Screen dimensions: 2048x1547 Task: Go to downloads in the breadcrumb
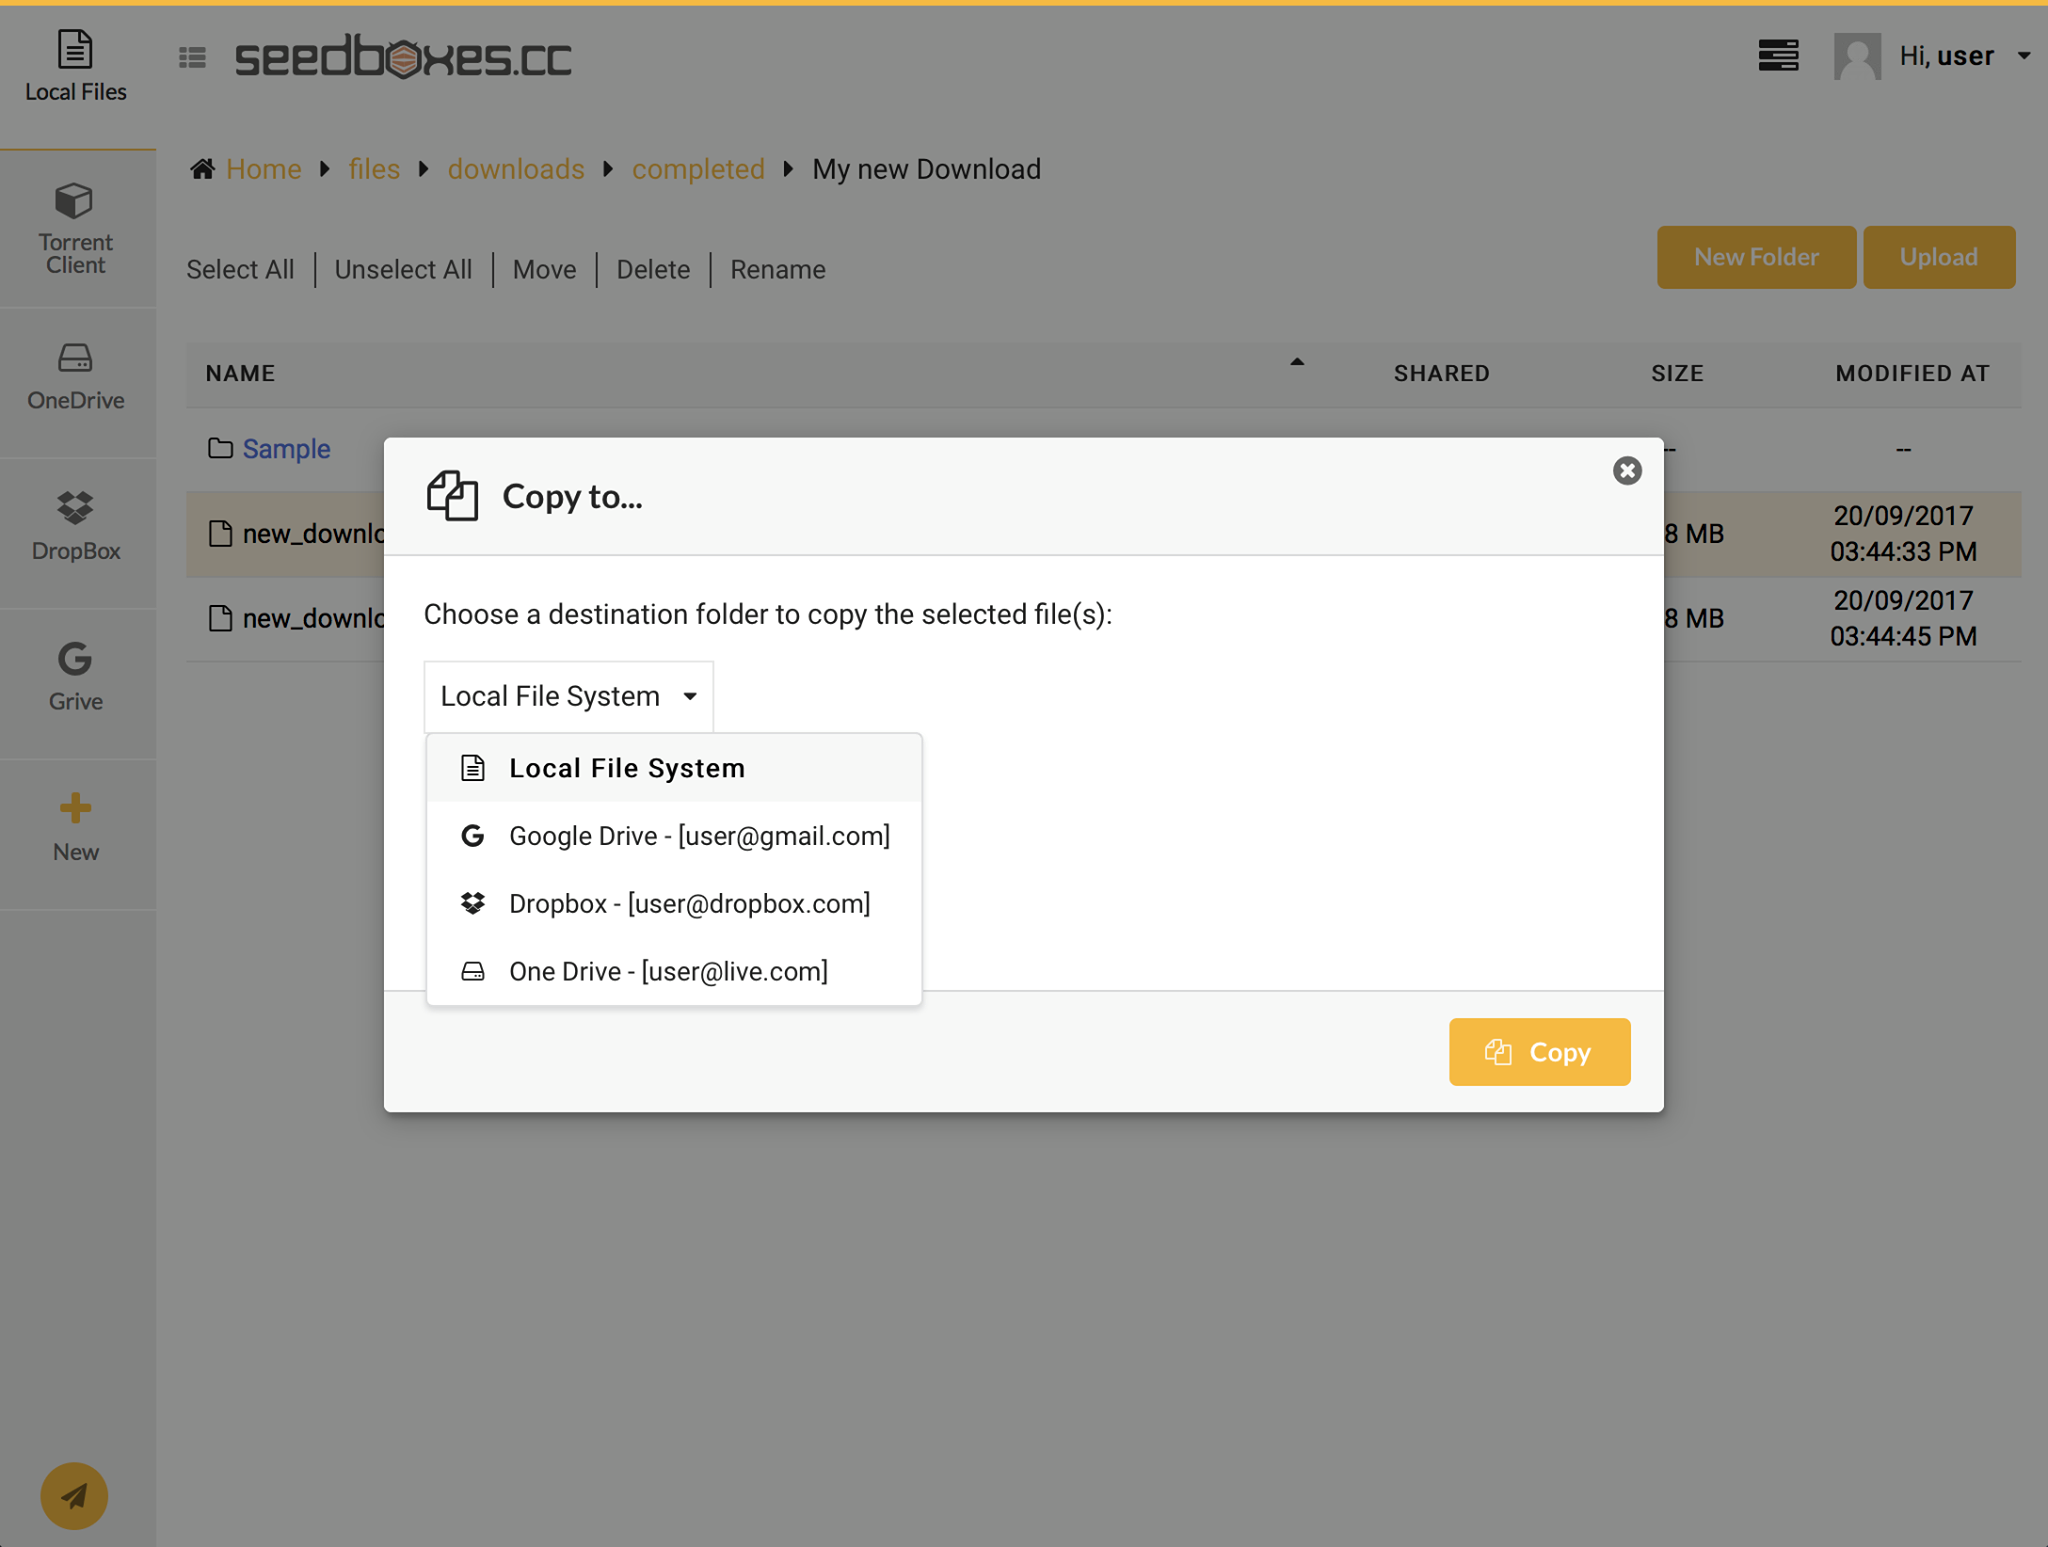click(x=516, y=169)
